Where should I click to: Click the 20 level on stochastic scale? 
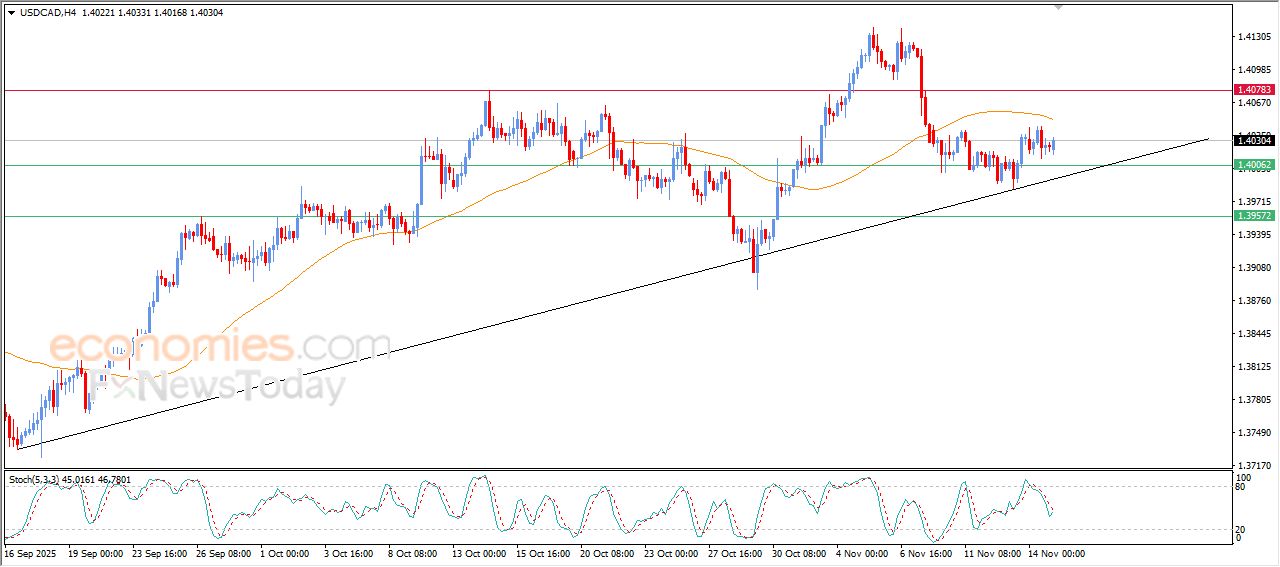pyautogui.click(x=1241, y=529)
